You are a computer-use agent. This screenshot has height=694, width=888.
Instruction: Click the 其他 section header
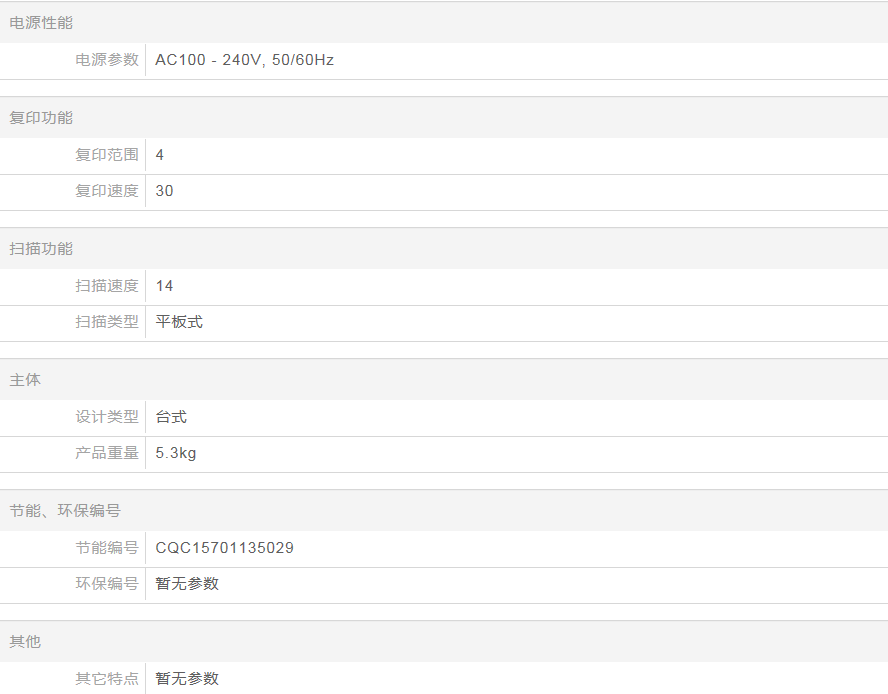pyautogui.click(x=25, y=642)
